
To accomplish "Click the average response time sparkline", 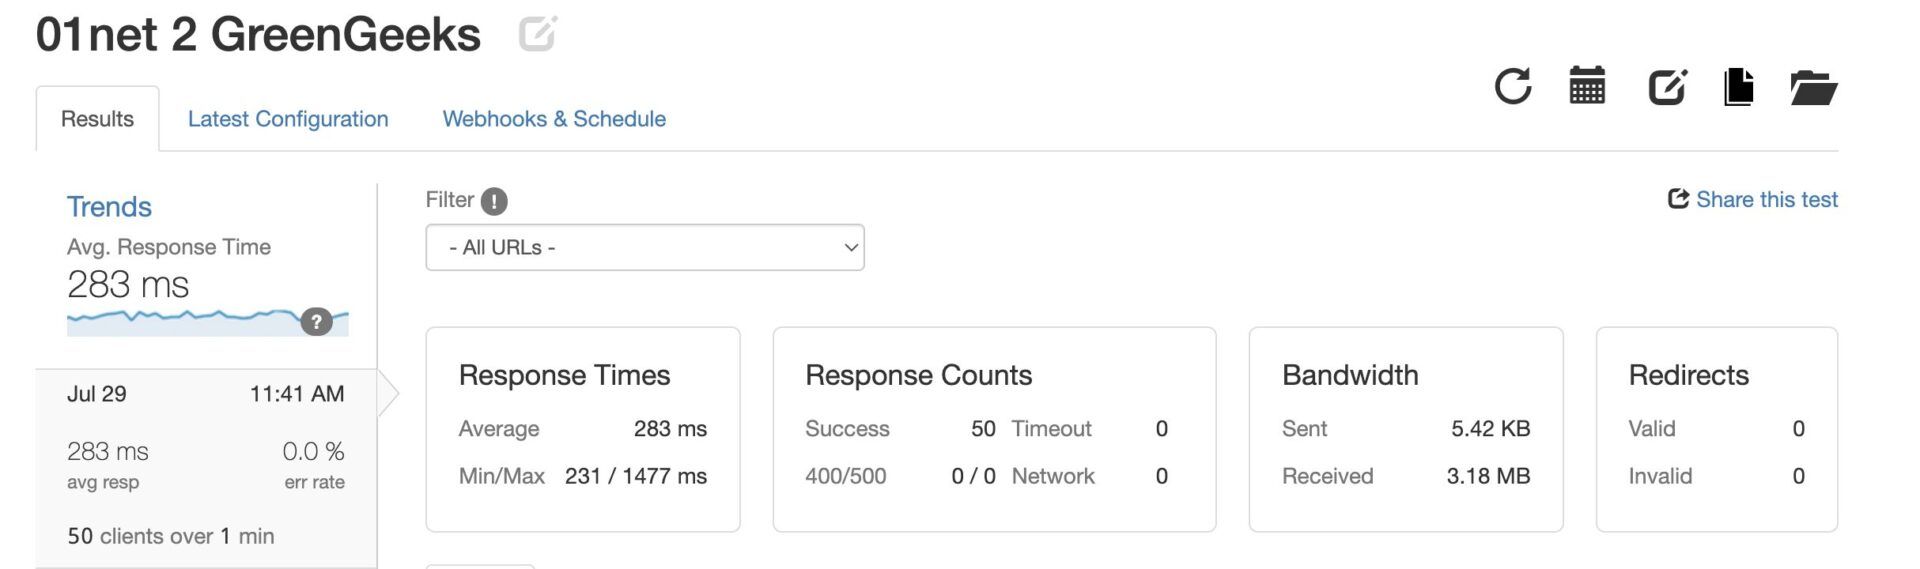I will coord(208,322).
